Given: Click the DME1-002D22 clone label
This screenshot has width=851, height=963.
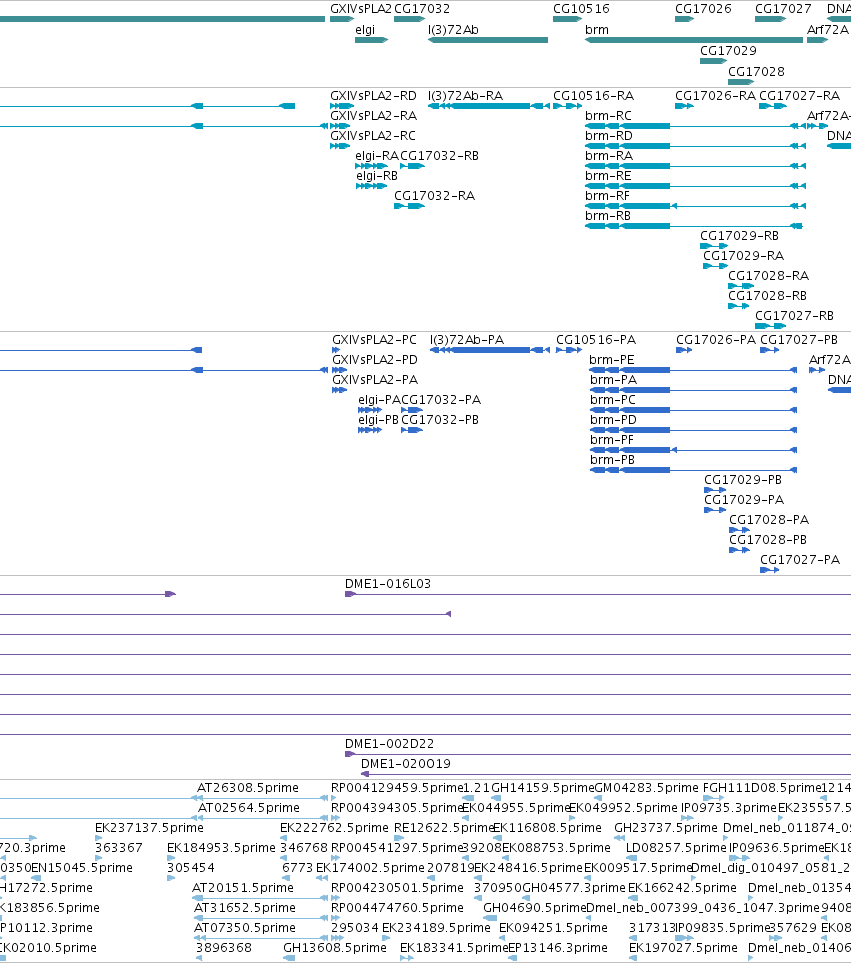Looking at the screenshot, I should click(389, 744).
